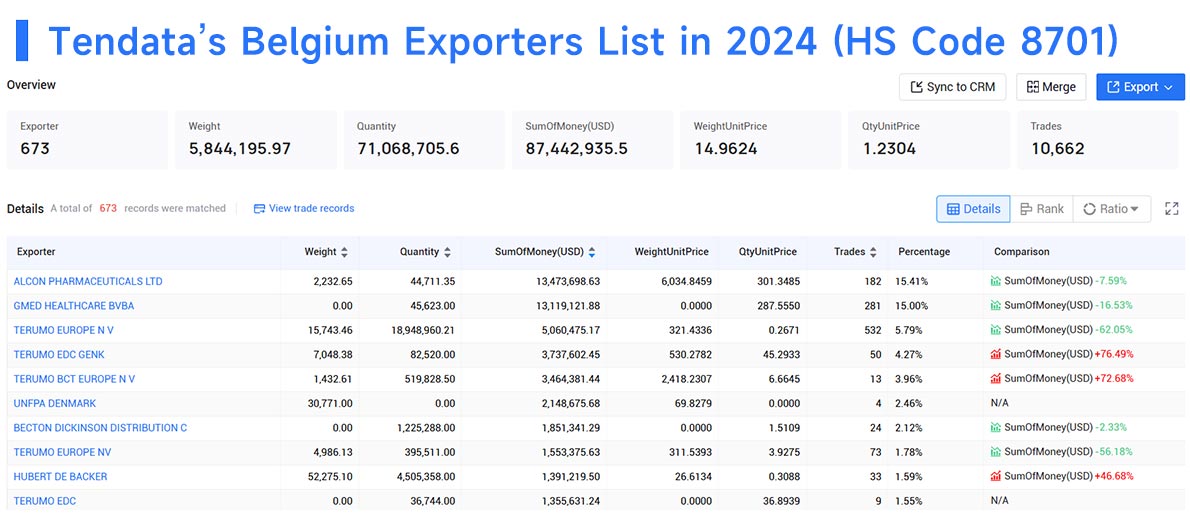This screenshot has width=1190, height=519.
Task: Sort table by Quantity column arrows
Action: tap(447, 252)
